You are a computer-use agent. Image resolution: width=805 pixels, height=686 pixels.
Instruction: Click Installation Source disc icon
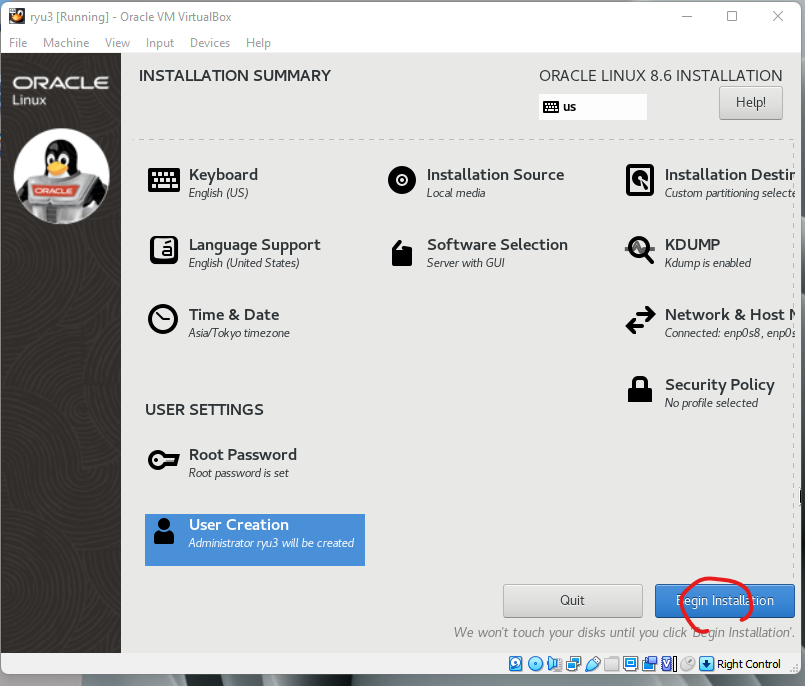tap(402, 180)
